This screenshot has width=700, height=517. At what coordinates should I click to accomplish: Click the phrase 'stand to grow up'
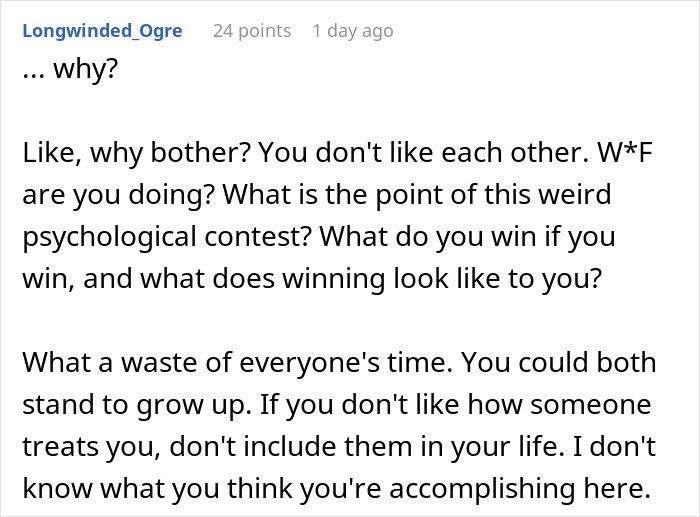[133, 404]
